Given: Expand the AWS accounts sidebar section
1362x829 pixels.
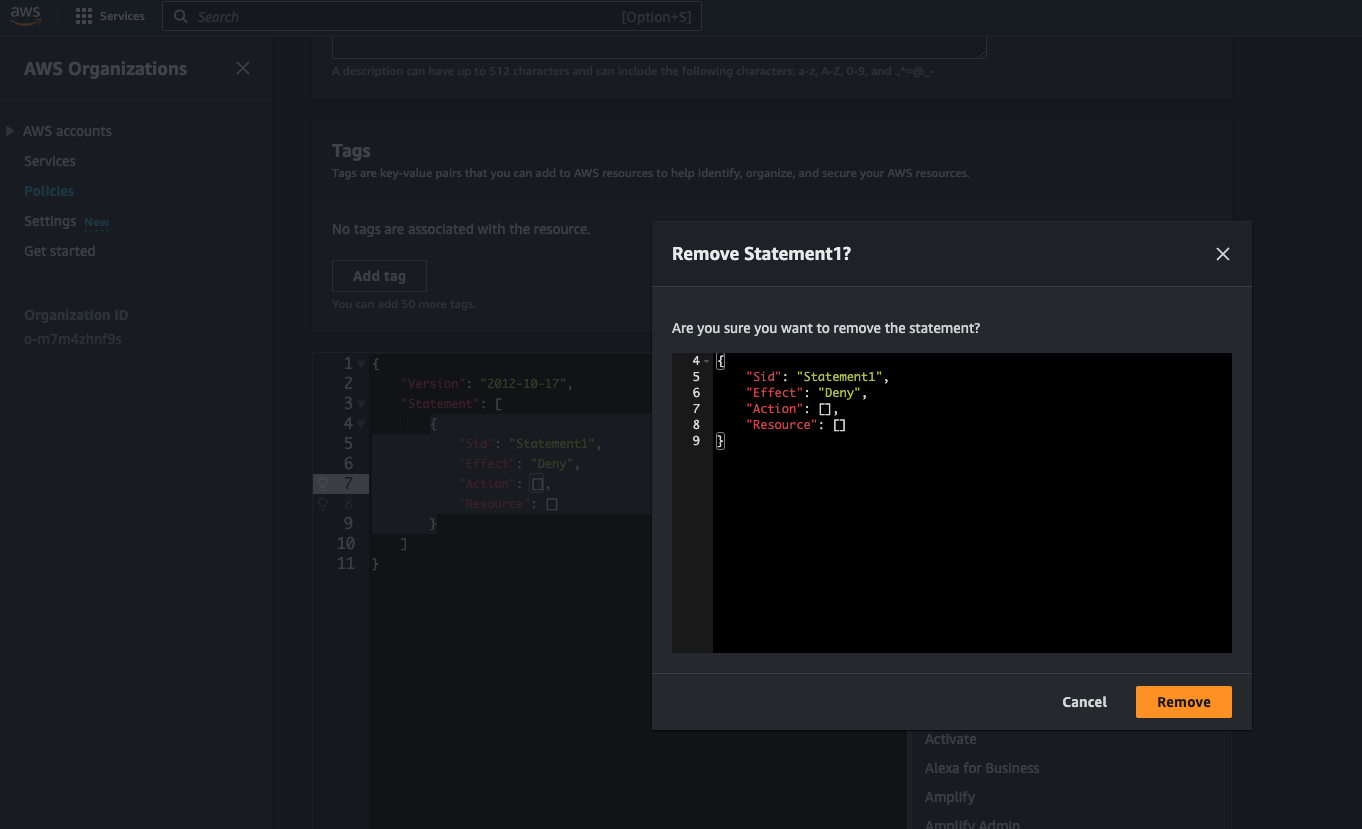Looking at the screenshot, I should (10, 131).
